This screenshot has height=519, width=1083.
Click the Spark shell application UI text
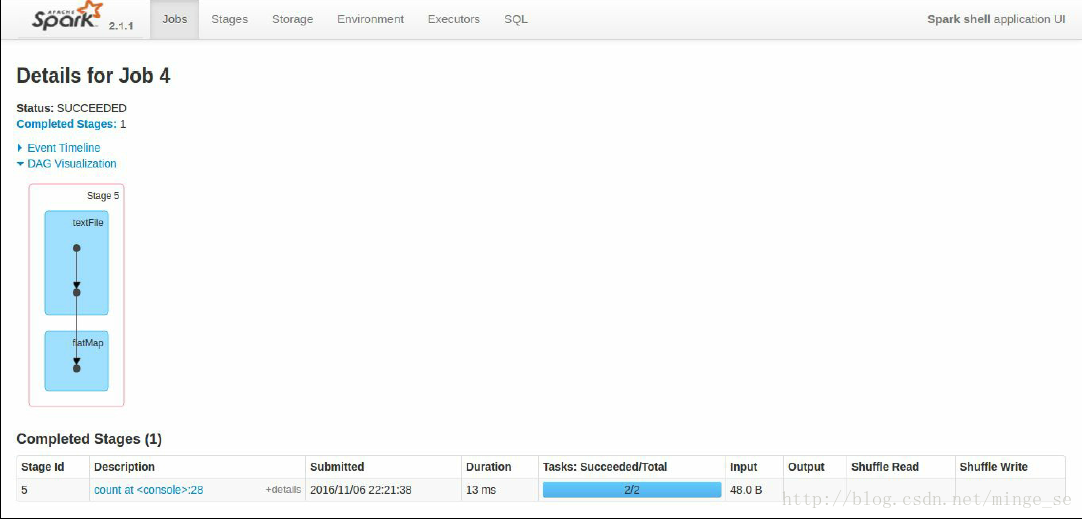tap(996, 19)
